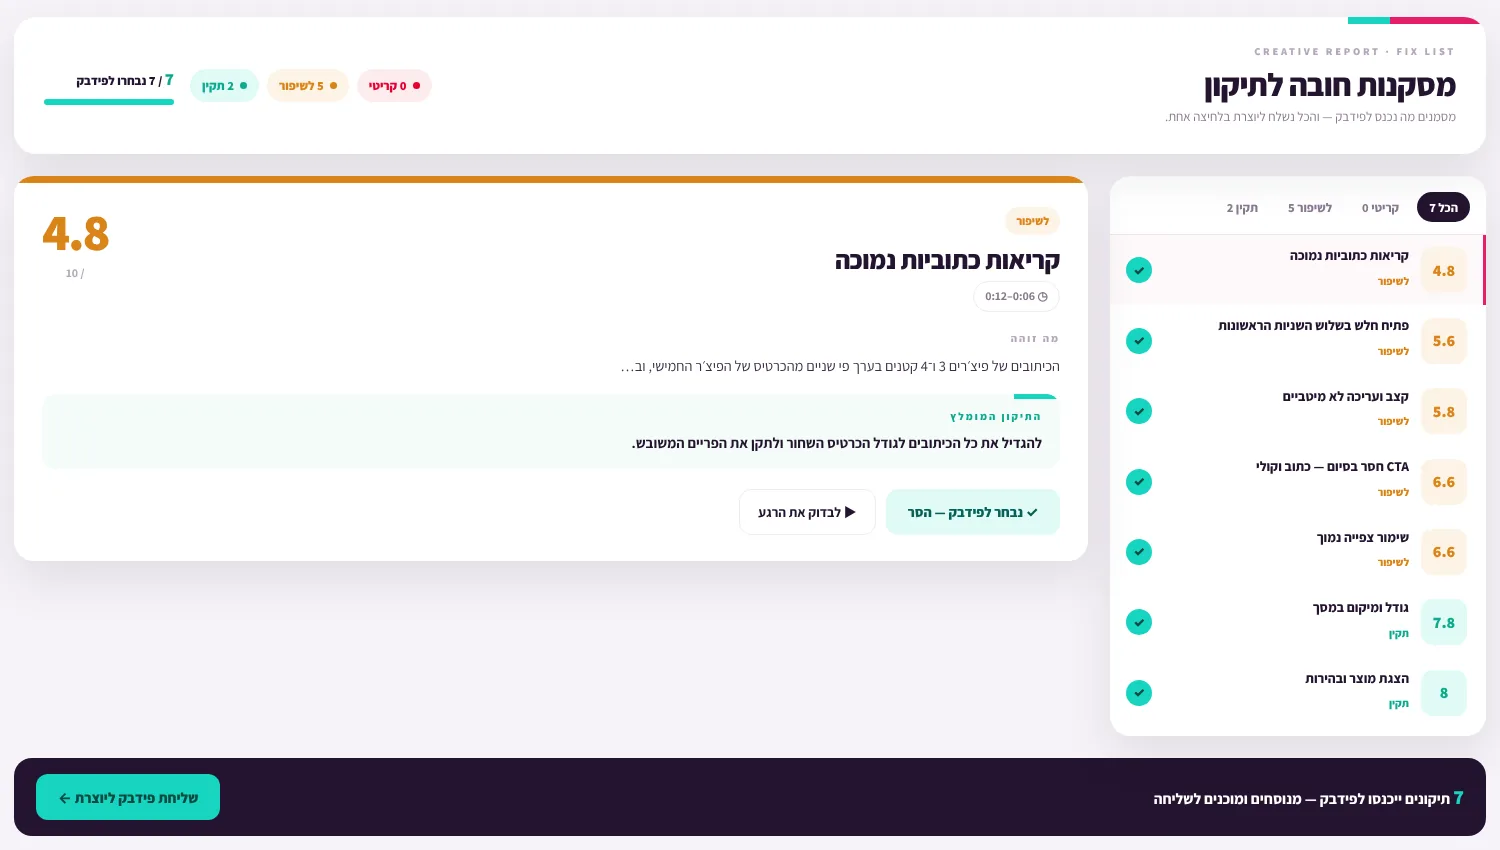Switch to the תקין 2 tab
The image size is (1500, 850).
click(1242, 207)
